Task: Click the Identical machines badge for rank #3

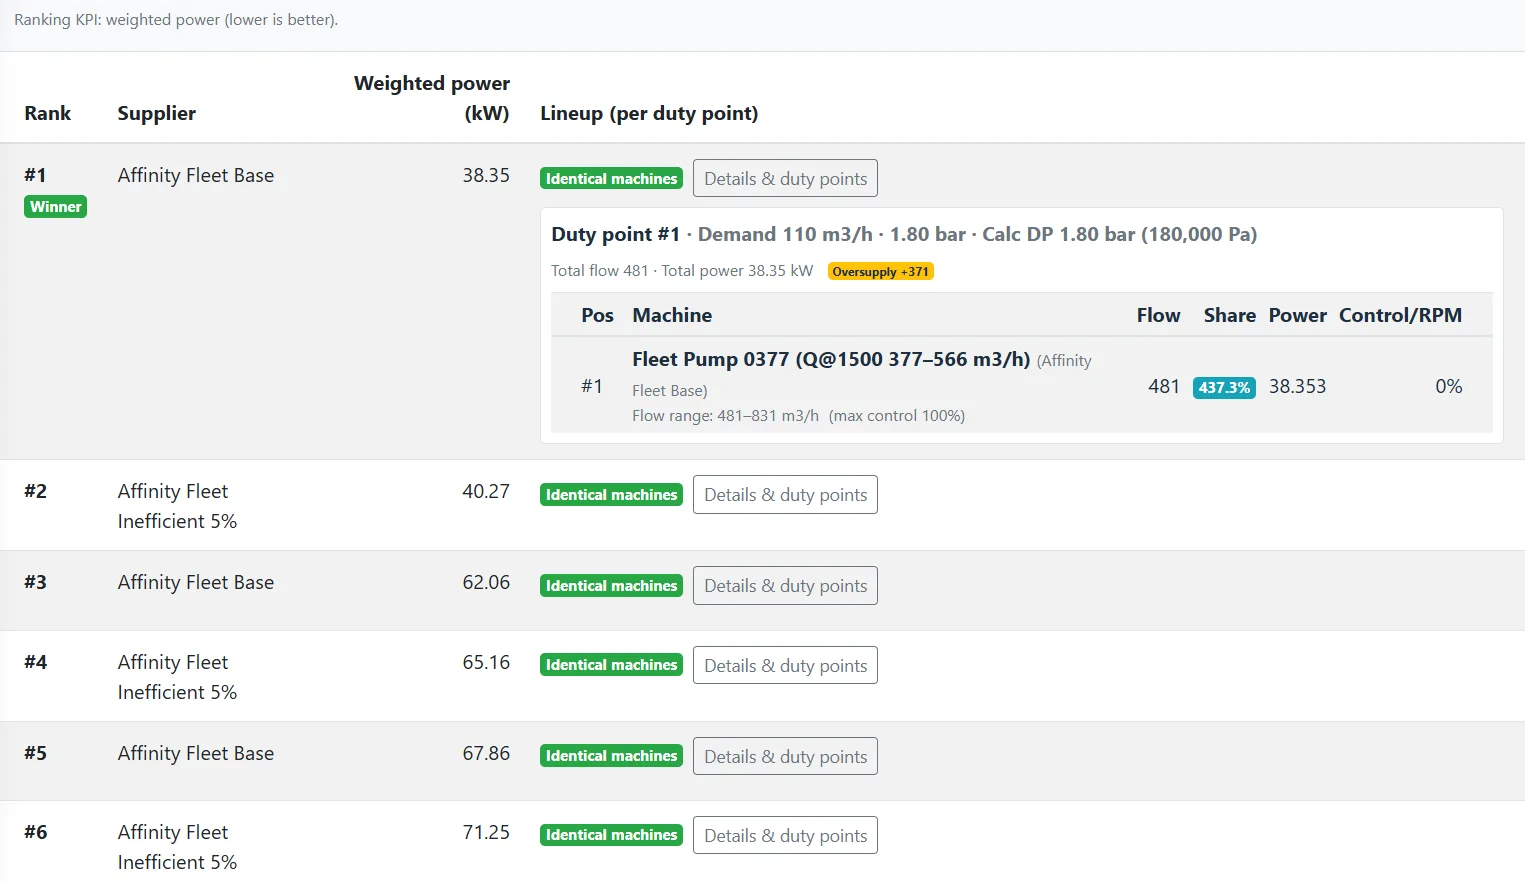Action: 611,585
